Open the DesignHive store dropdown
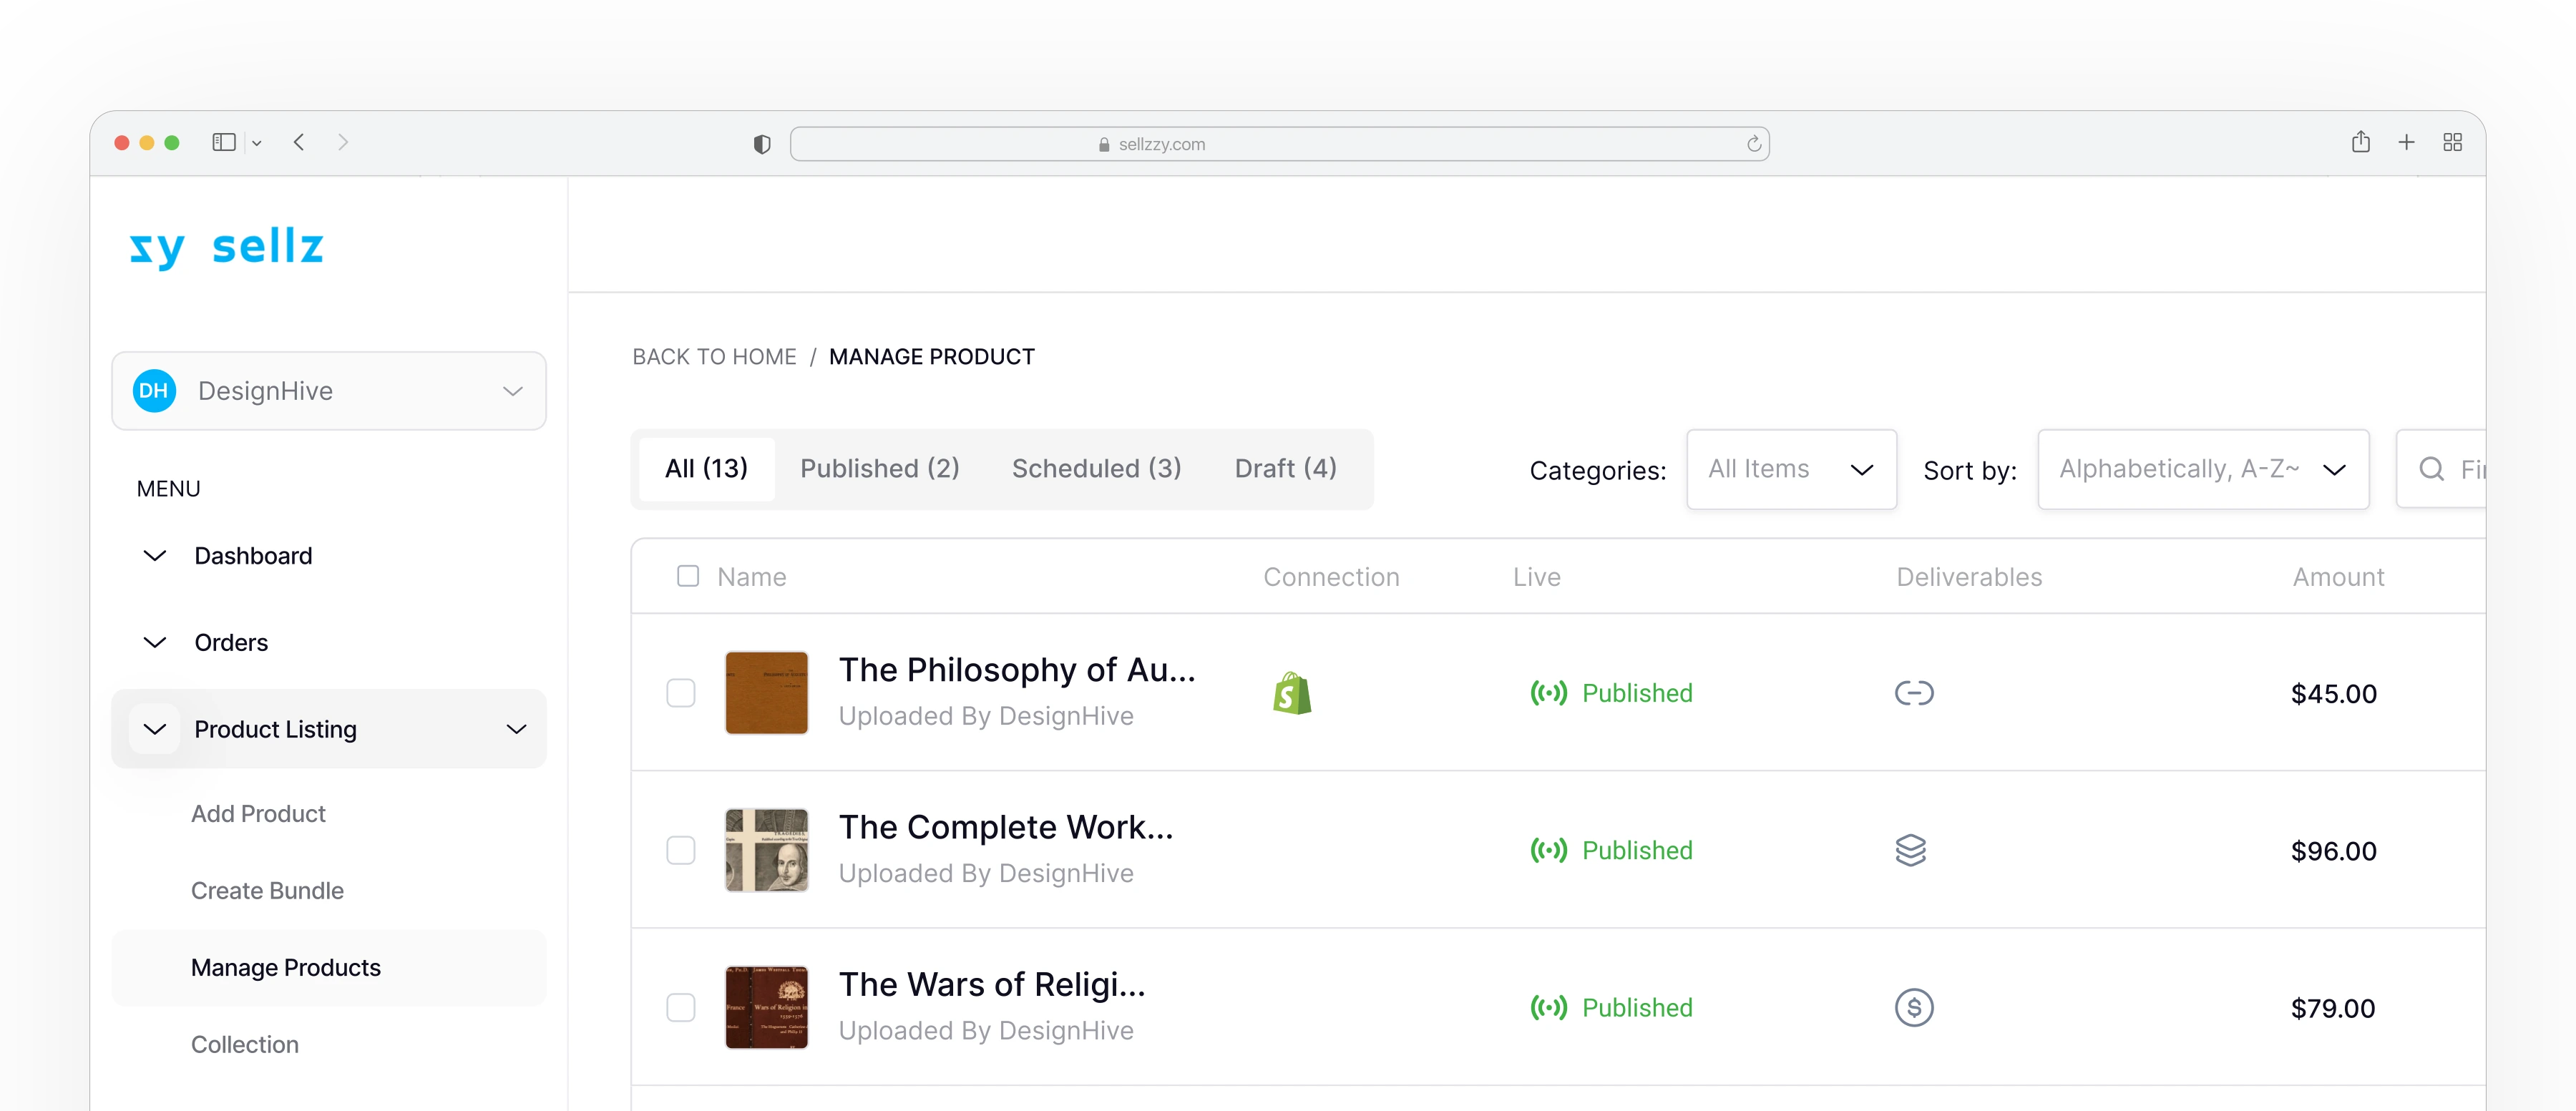 [329, 391]
